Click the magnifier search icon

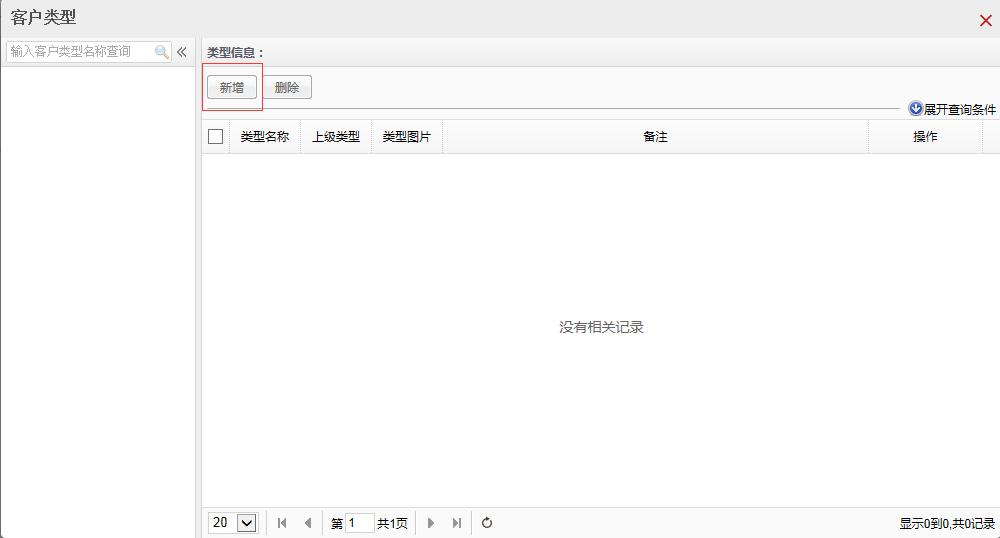[161, 52]
